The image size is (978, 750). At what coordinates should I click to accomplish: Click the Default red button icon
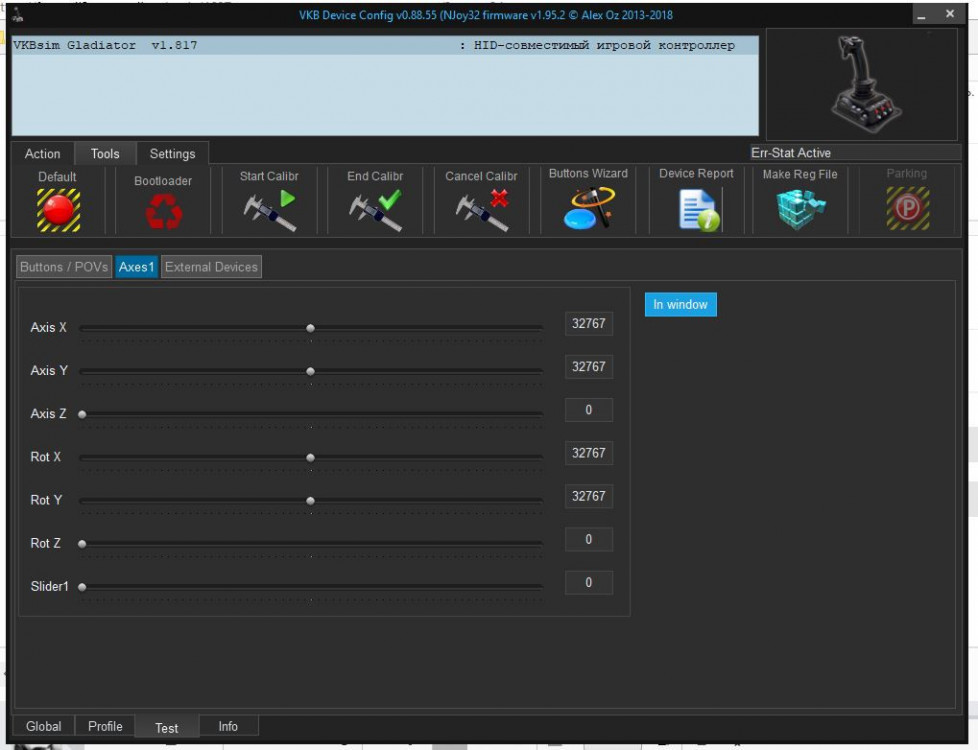point(59,210)
